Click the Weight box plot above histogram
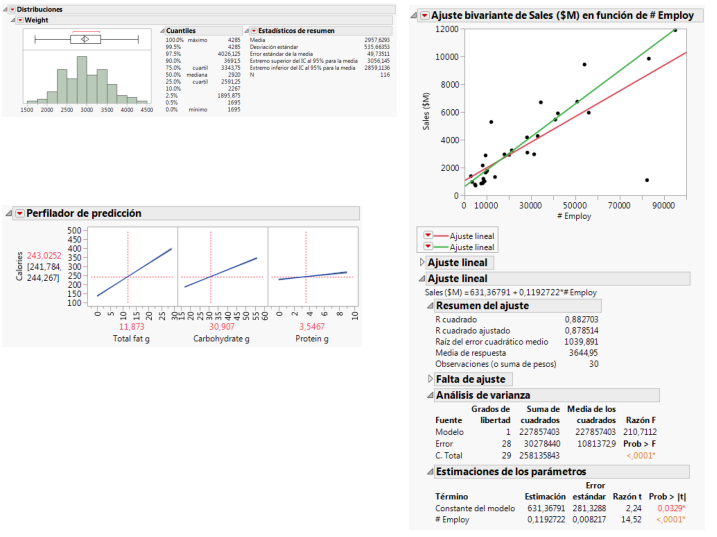Screen dimensions: 717x537 (x=86, y=39)
